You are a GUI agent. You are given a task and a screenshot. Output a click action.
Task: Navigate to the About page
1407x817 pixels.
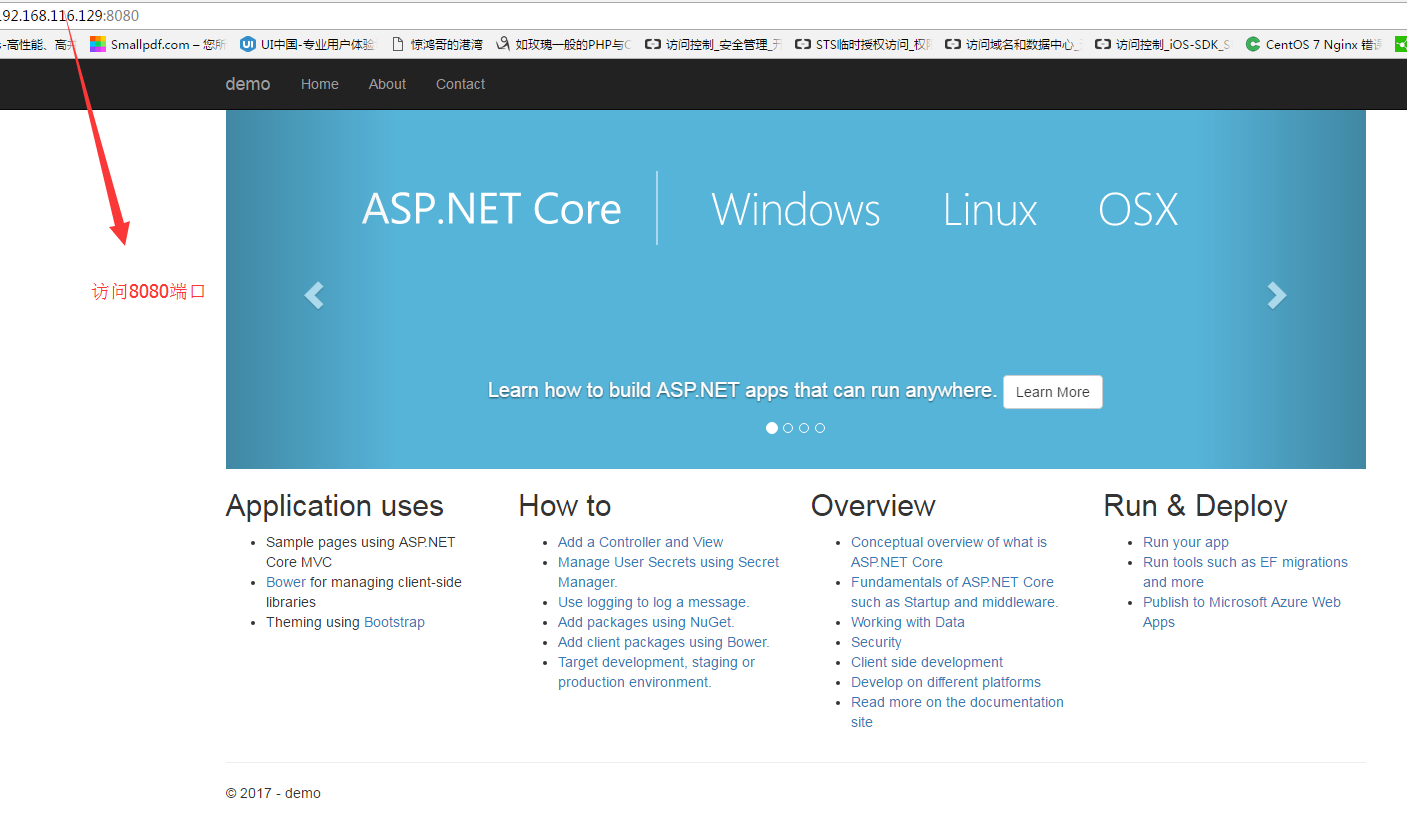pyautogui.click(x=387, y=84)
